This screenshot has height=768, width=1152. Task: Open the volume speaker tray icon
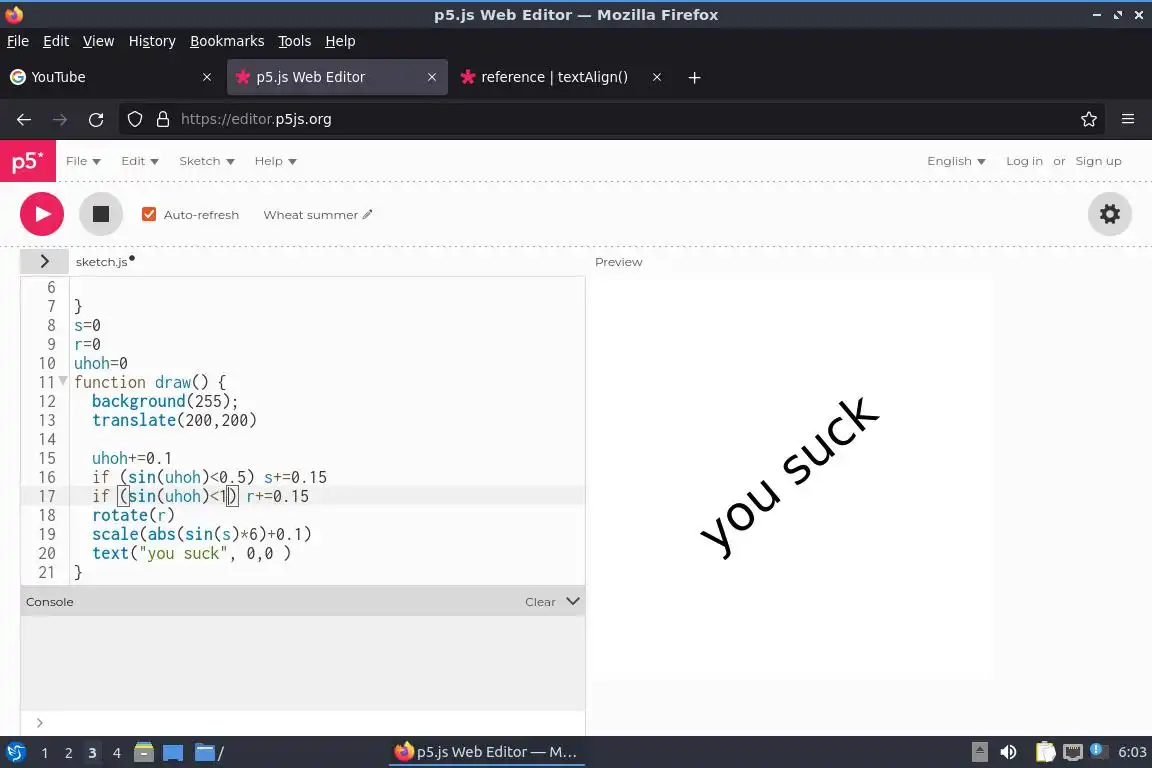click(1008, 752)
